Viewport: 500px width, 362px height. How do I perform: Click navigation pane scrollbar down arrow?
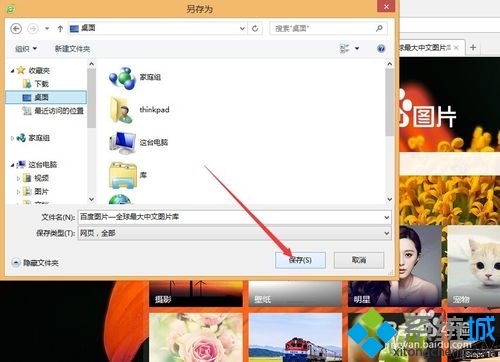(x=91, y=199)
